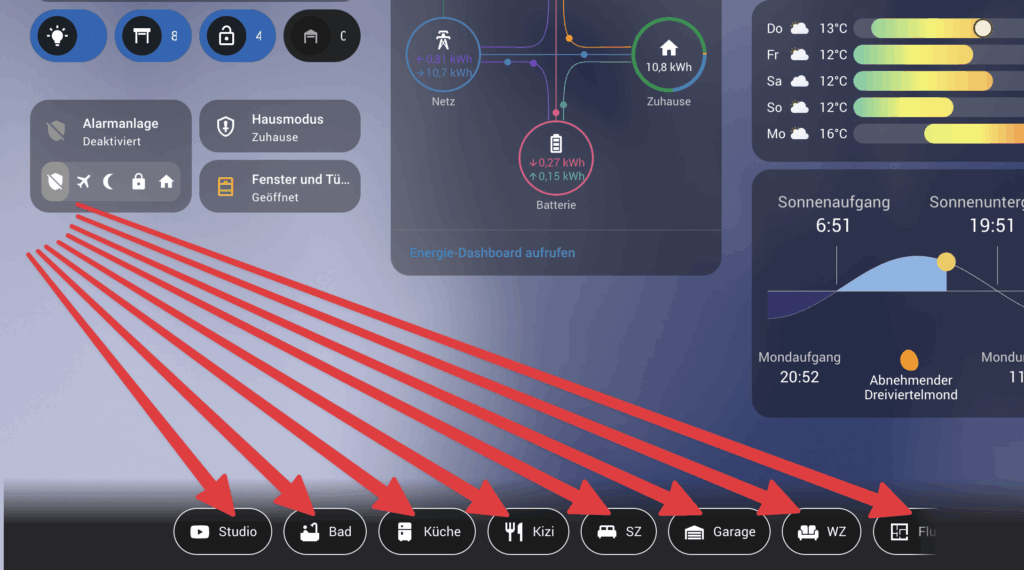
Task: Open the Energie-Dashboard aufrufen link
Action: [492, 253]
